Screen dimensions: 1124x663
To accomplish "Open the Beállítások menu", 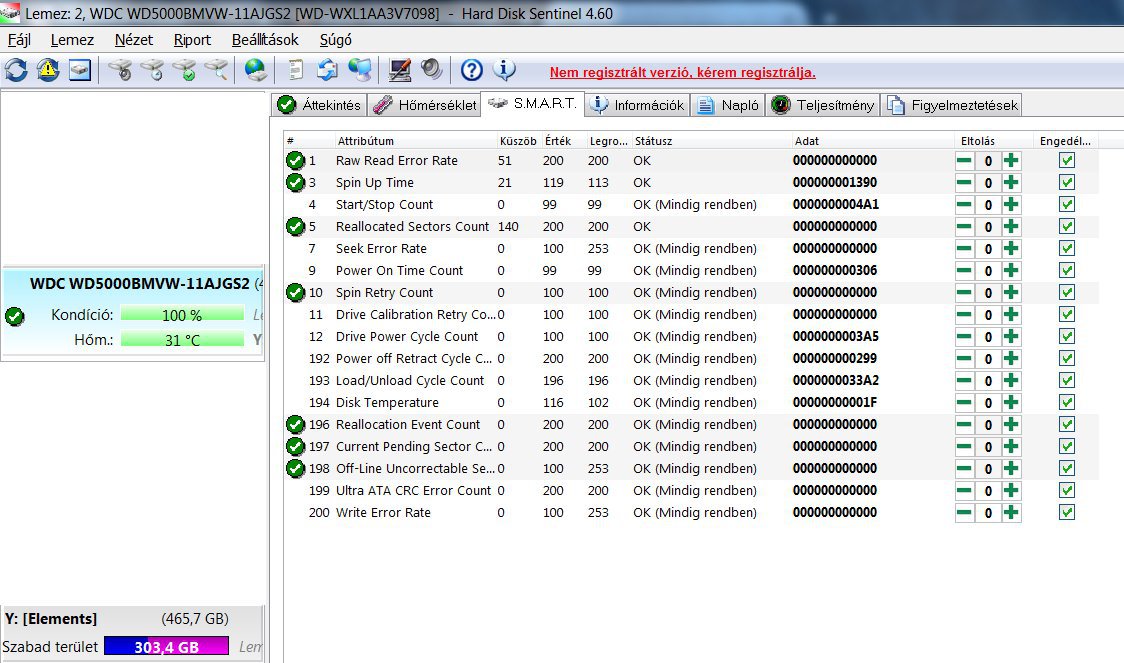I will [x=265, y=40].
